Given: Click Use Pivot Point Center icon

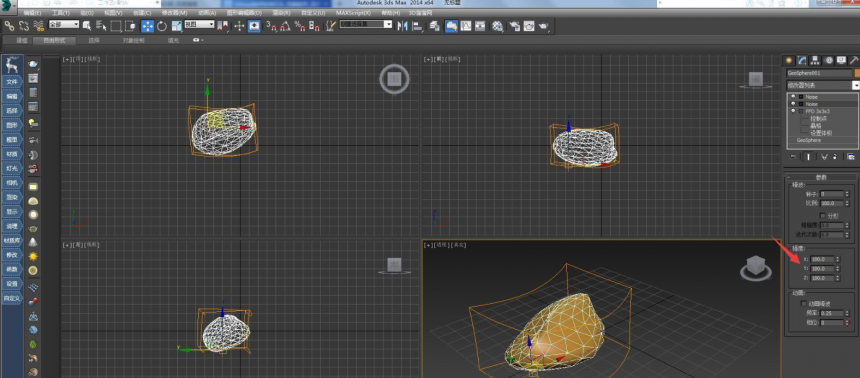Looking at the screenshot, I should pyautogui.click(x=223, y=25).
